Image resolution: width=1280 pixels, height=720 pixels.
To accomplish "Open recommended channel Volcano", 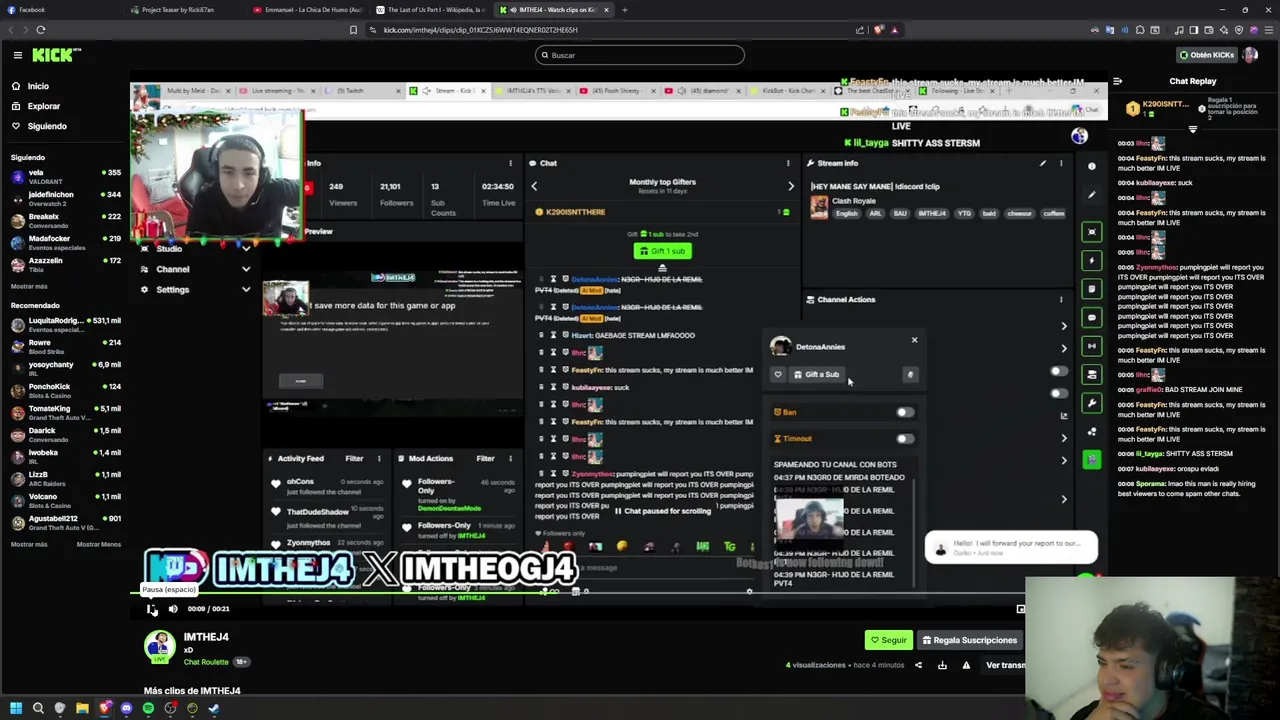I will (x=65, y=500).
